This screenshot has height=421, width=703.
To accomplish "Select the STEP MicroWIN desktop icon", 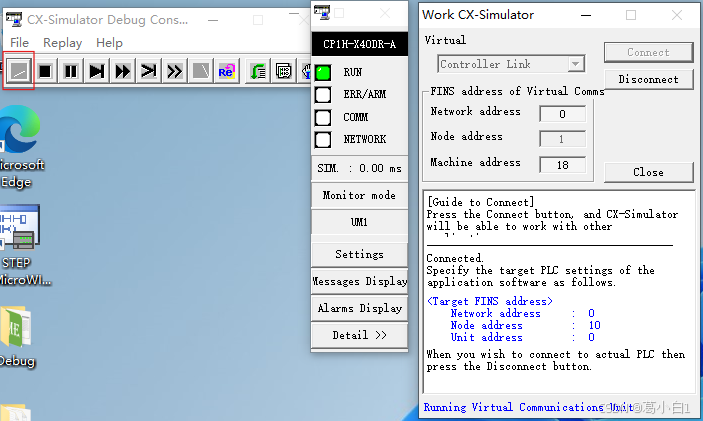I will coord(21,246).
